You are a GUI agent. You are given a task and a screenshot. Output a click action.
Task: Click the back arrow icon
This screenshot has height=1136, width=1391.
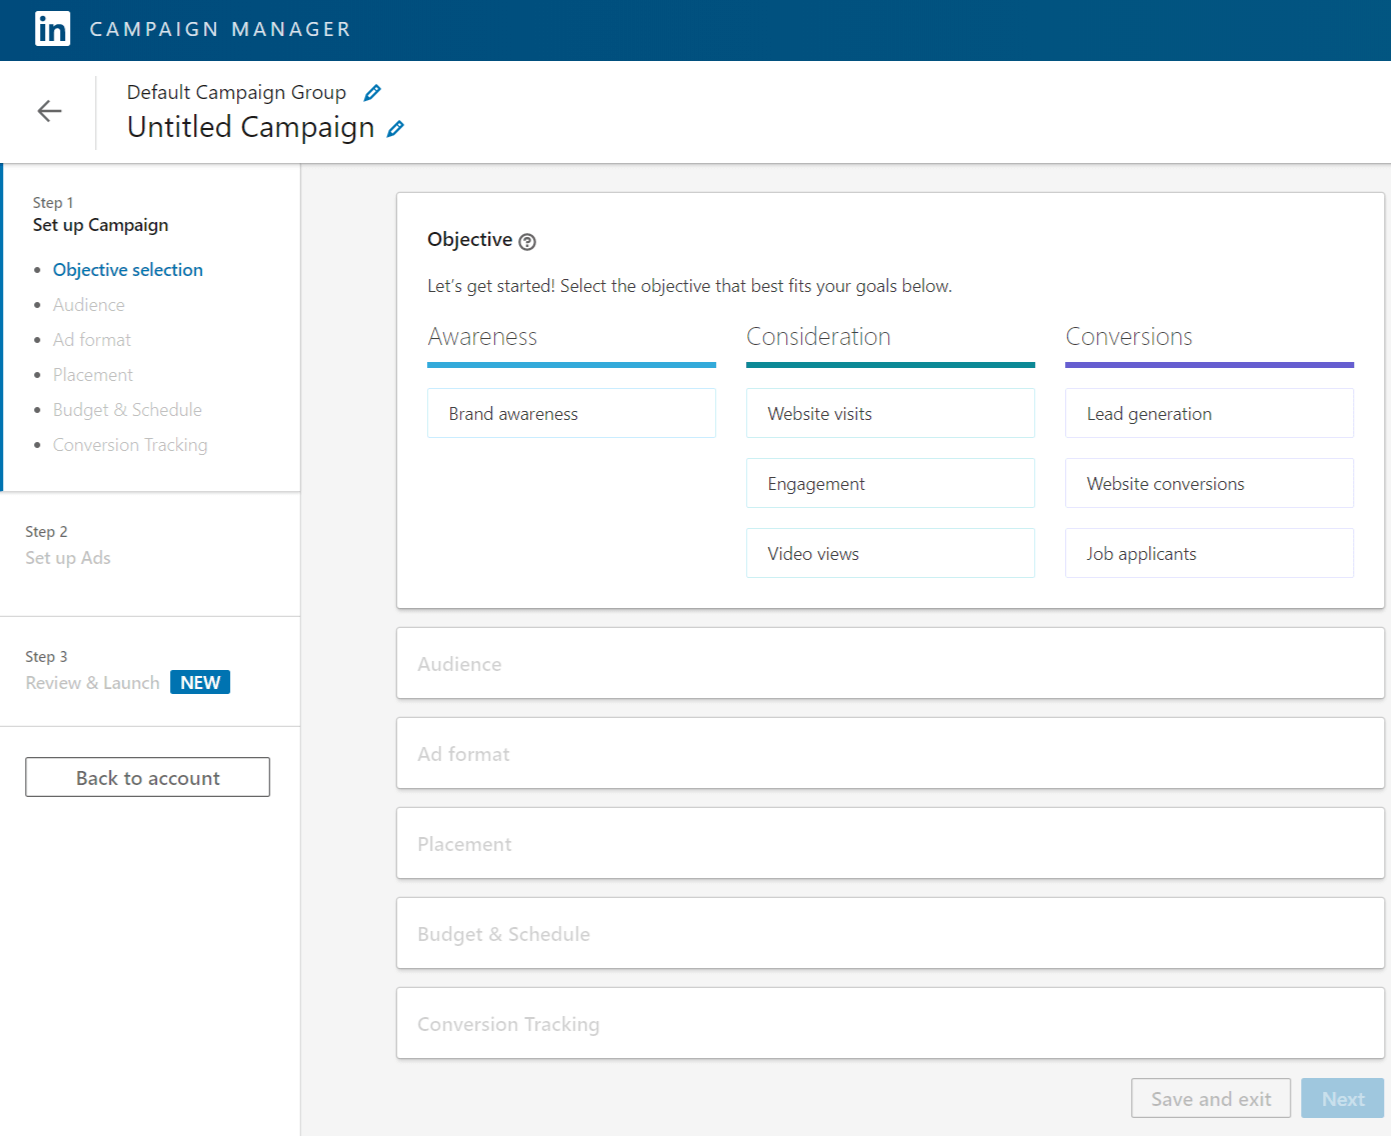coord(49,111)
